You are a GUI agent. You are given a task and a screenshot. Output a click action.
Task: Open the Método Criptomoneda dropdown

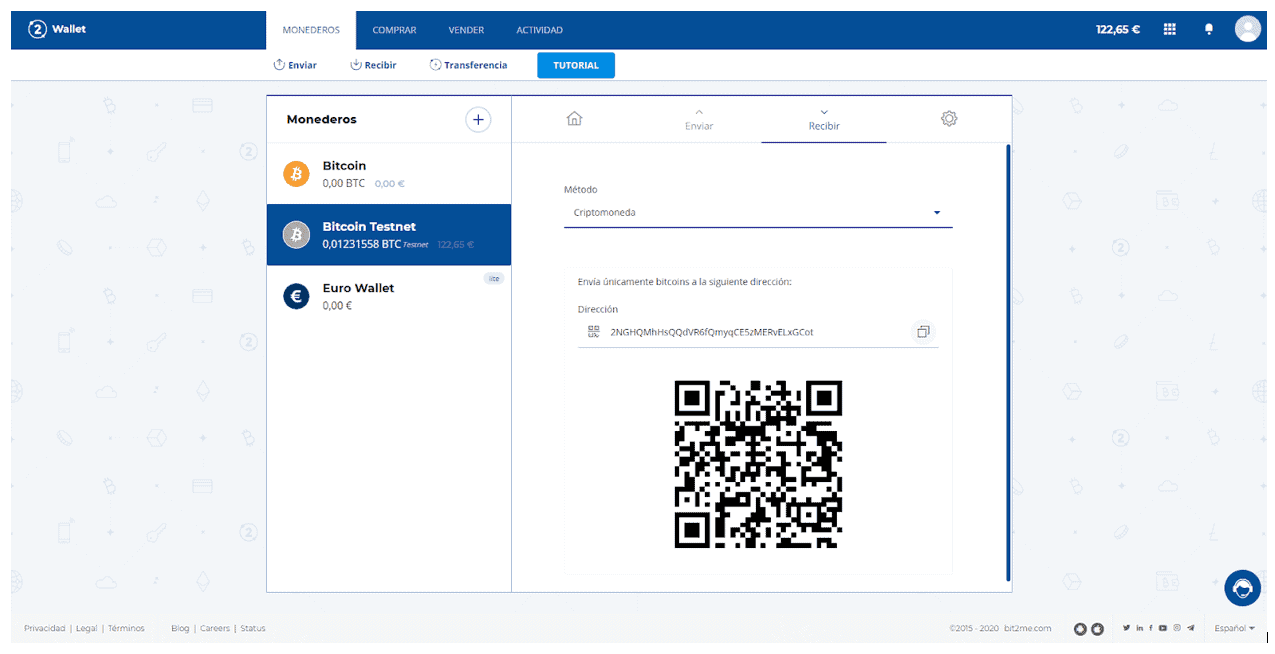[x=758, y=213]
